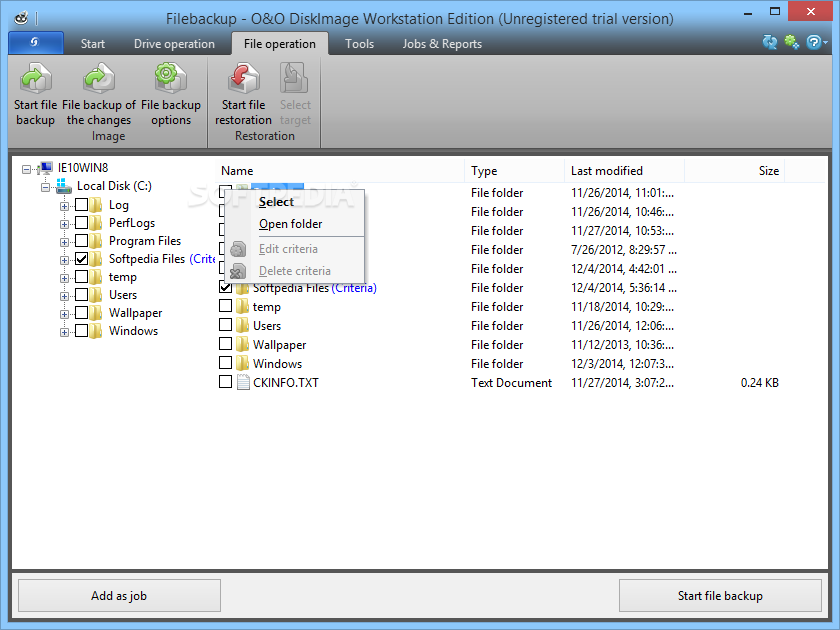840x630 pixels.
Task: Click the Log folder icon in tree
Action: pos(96,205)
